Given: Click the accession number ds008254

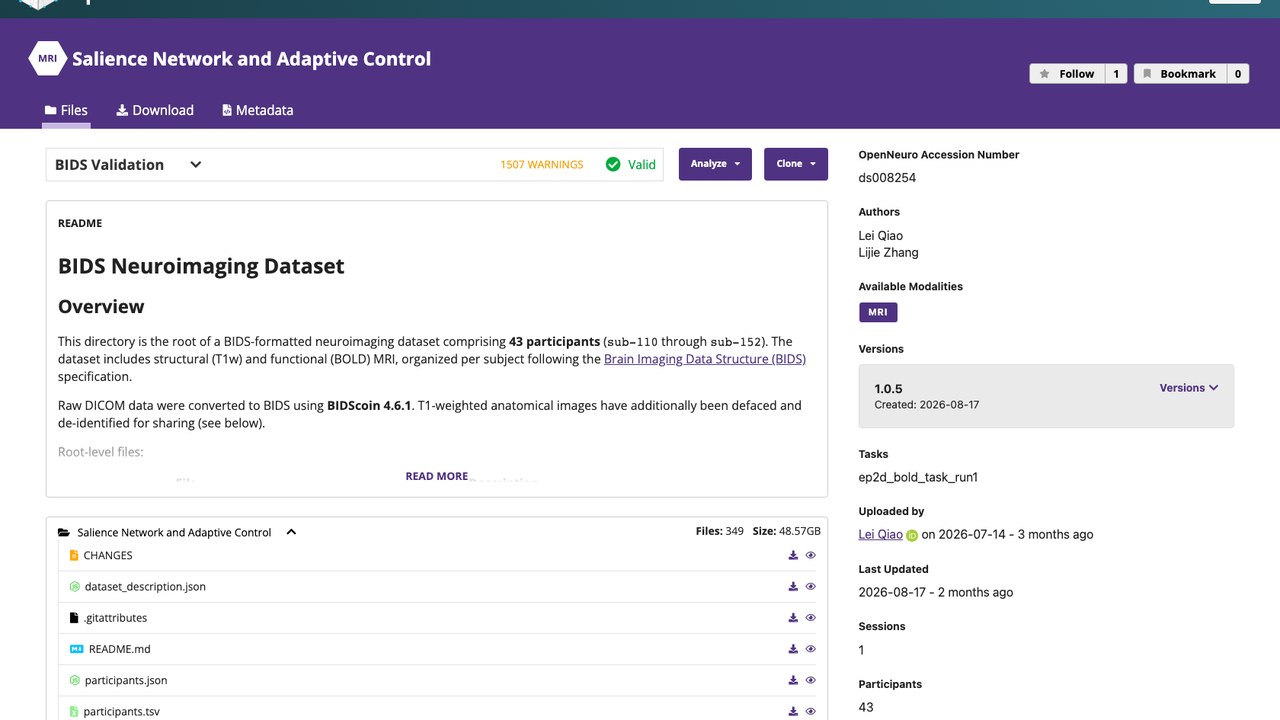Looking at the screenshot, I should pos(887,178).
